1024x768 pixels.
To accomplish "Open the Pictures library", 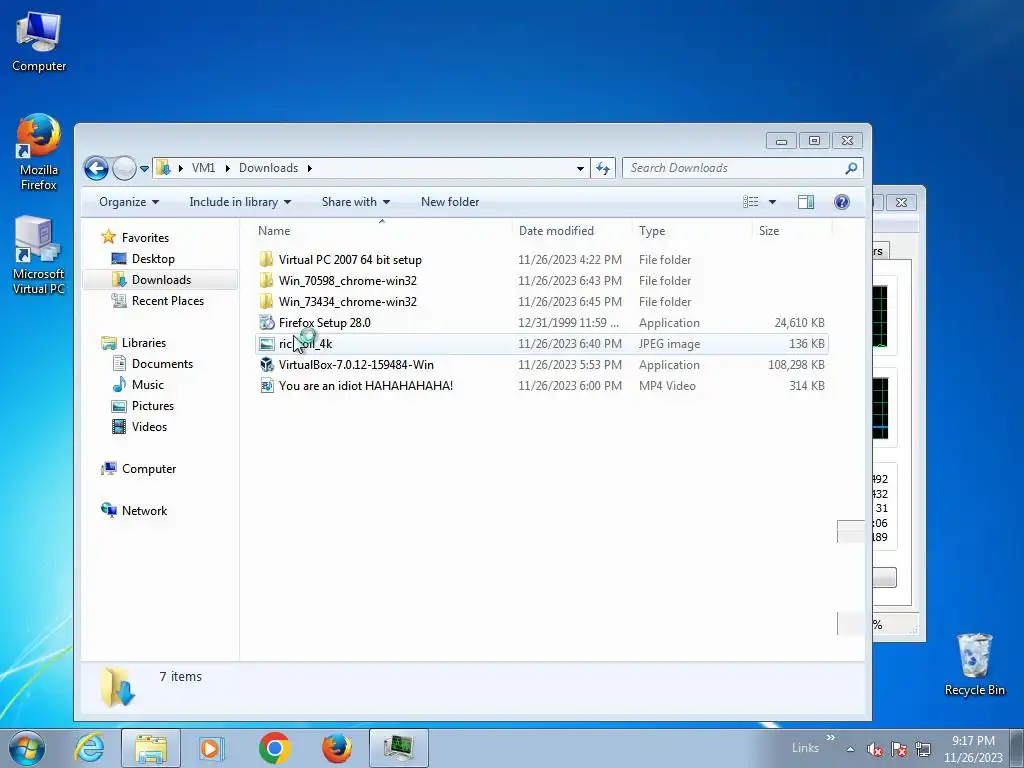I will click(x=153, y=406).
